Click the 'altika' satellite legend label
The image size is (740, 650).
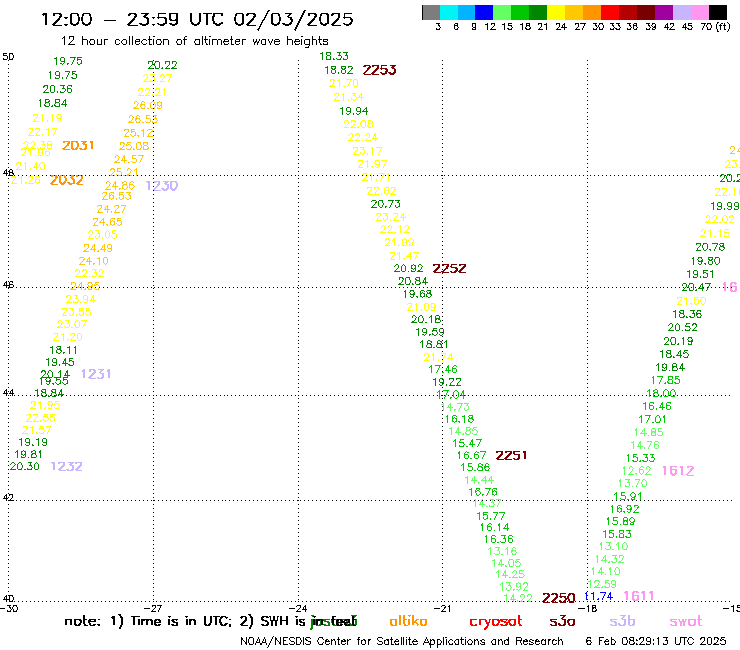pos(408,621)
